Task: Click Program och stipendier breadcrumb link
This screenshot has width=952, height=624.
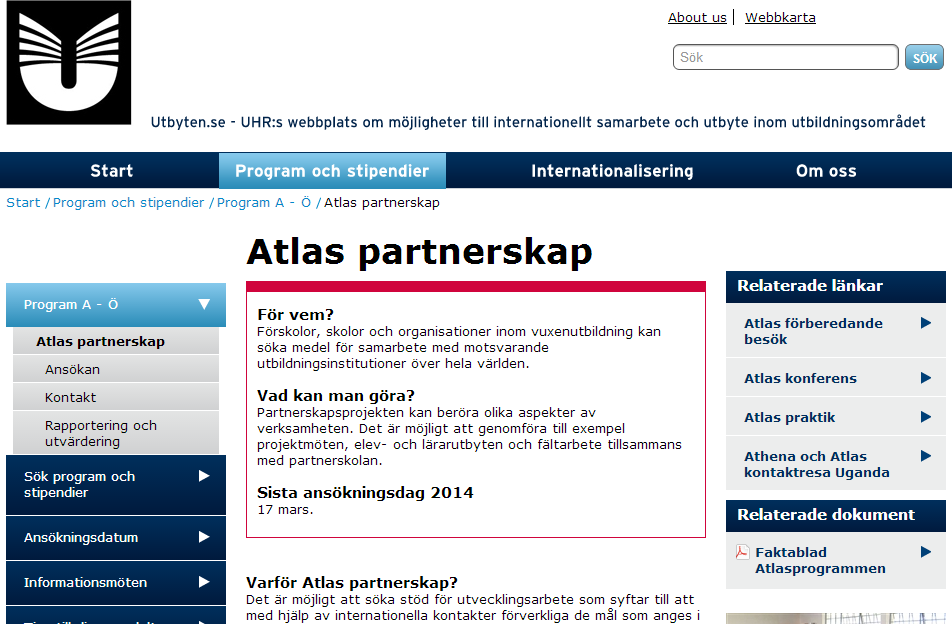Action: [x=129, y=203]
